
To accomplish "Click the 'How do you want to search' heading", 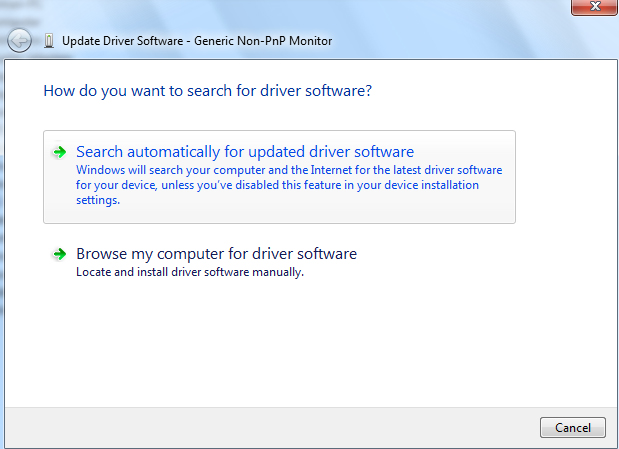I will click(x=208, y=91).
